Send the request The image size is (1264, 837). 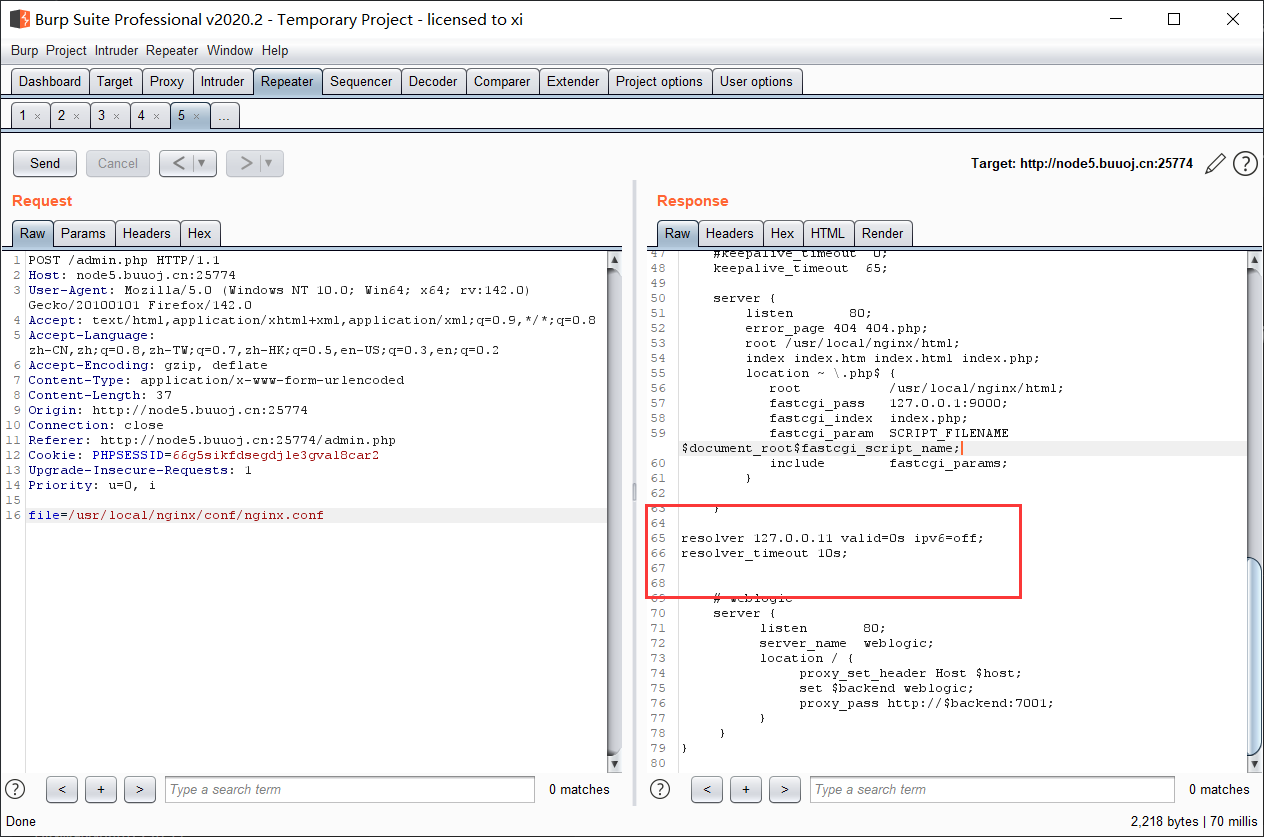click(45, 163)
